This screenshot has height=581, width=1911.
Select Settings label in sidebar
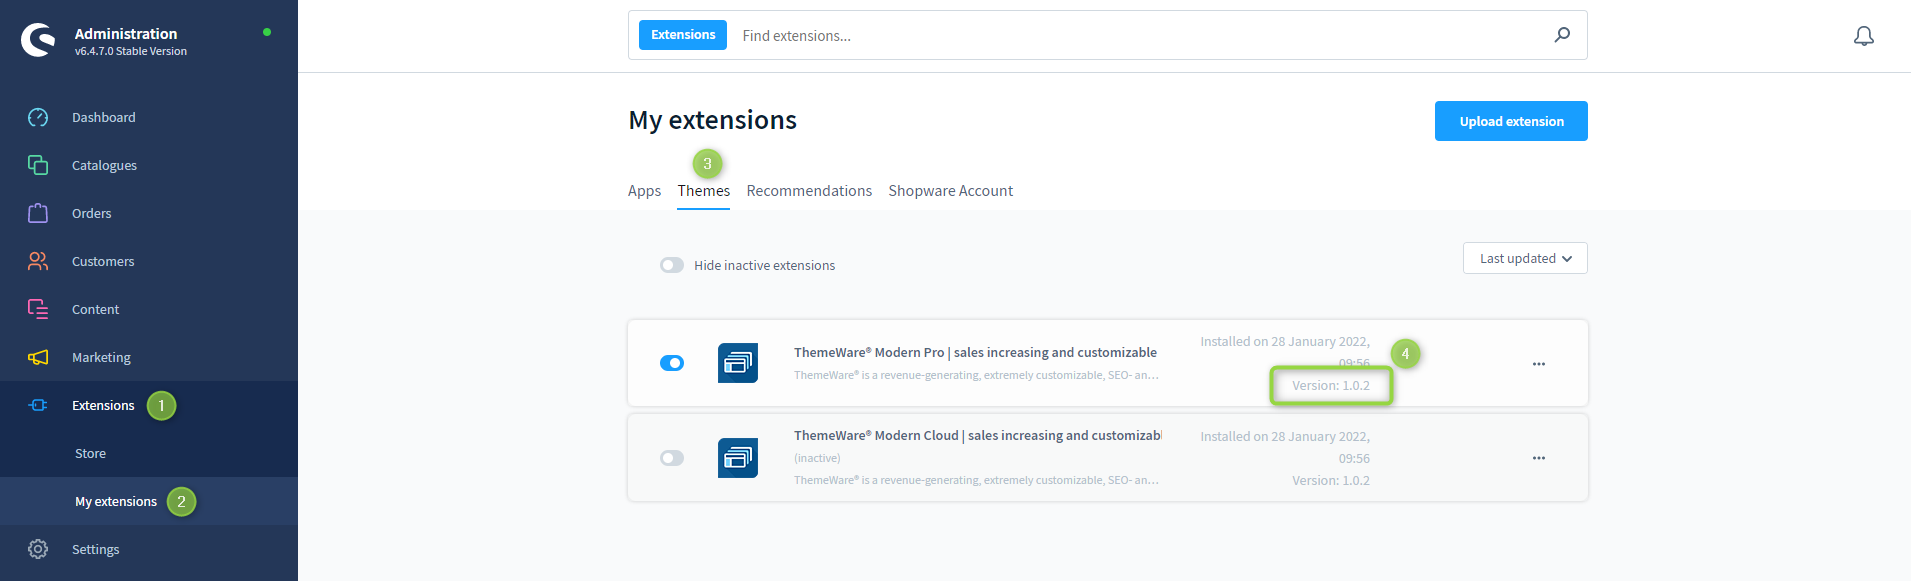click(95, 550)
